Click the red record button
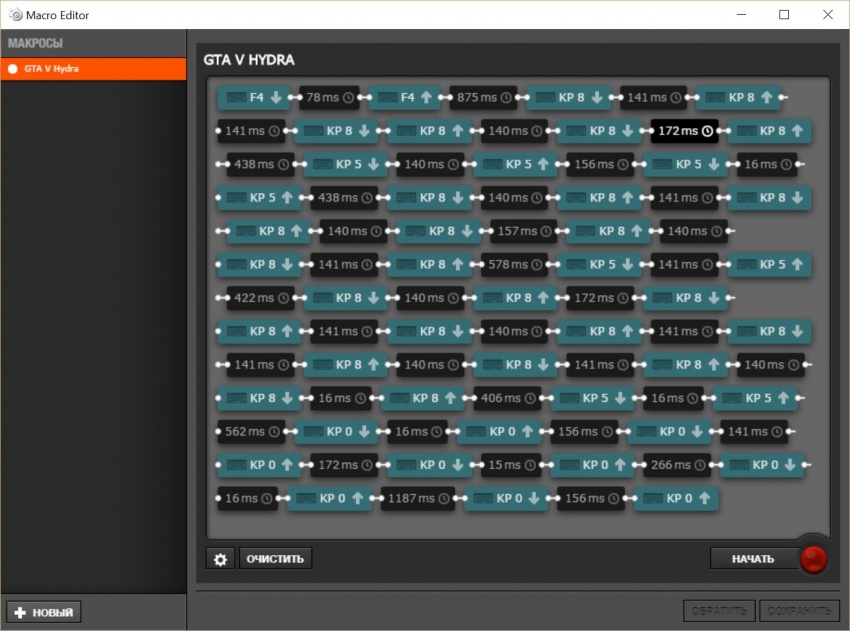Screen dimensions: 850x631 point(813,559)
